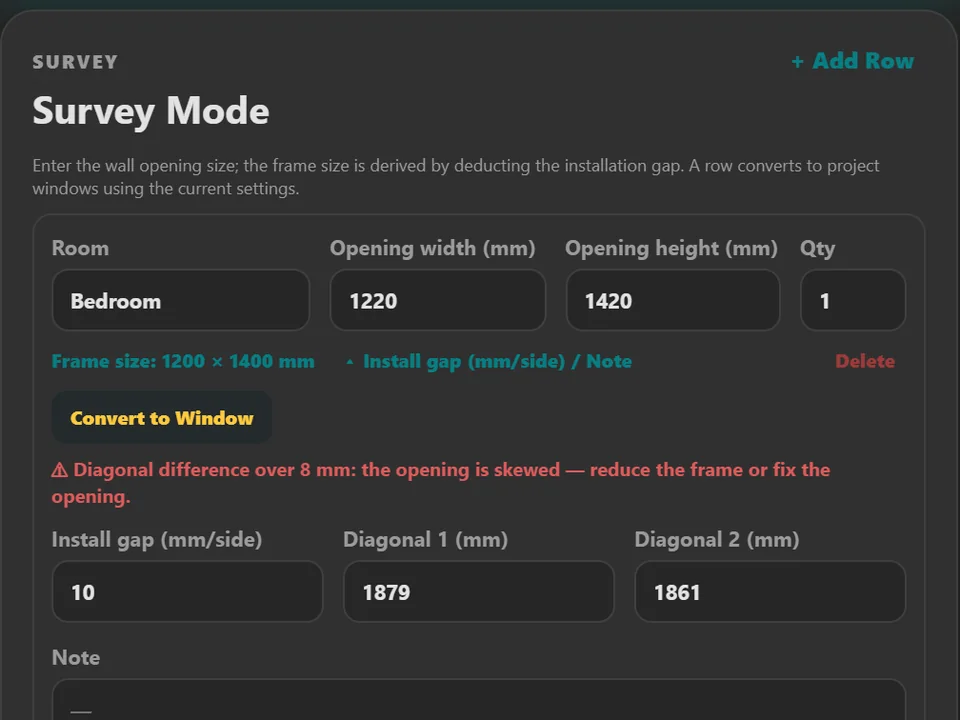Viewport: 960px width, 720px height.
Task: Select the diagonal difference warning message
Action: pyautogui.click(x=441, y=483)
